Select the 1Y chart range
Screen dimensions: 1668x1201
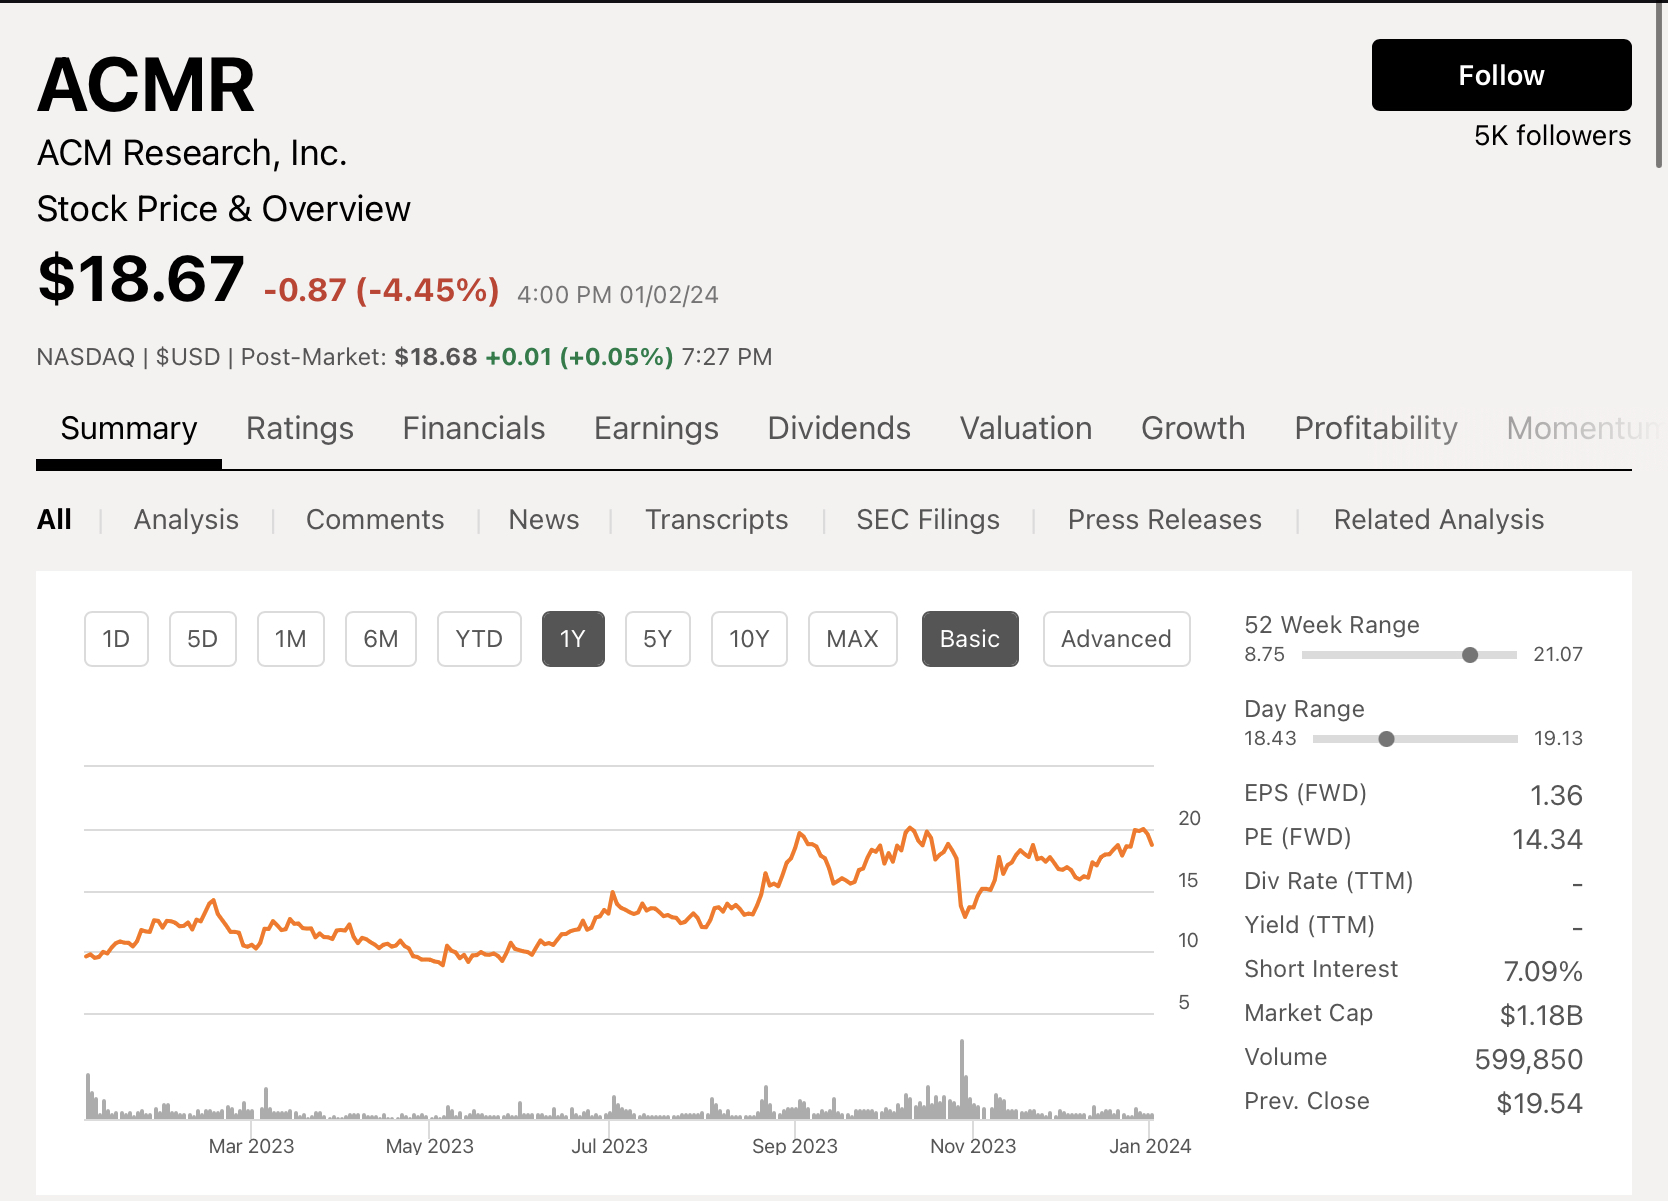click(573, 639)
